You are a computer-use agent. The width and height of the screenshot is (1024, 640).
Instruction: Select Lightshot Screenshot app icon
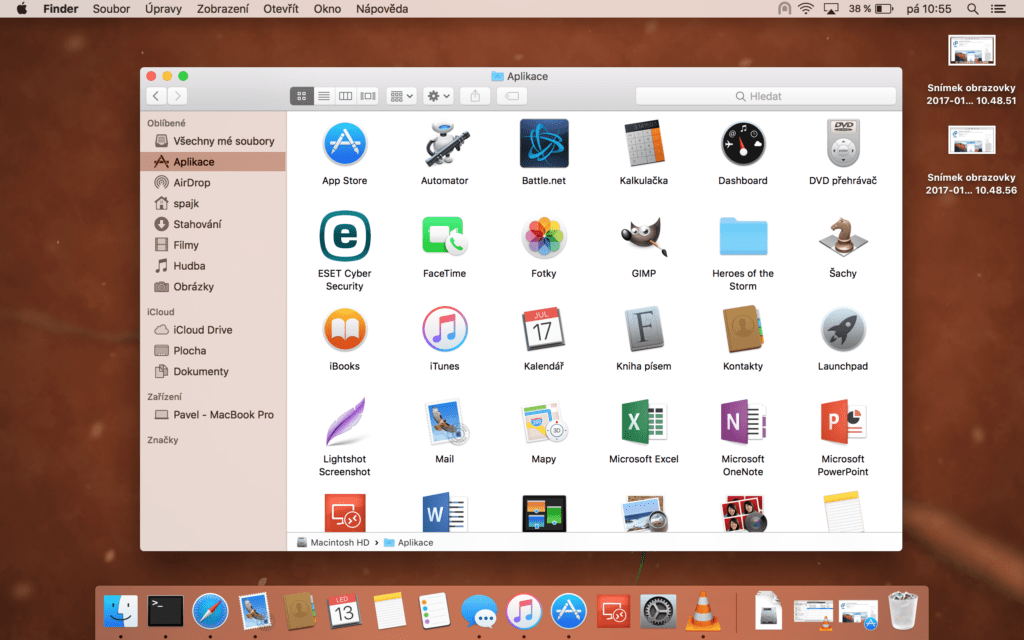coord(345,423)
